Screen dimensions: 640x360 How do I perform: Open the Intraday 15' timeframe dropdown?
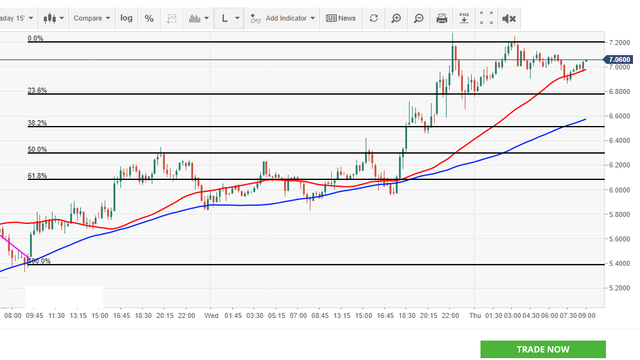click(17, 18)
